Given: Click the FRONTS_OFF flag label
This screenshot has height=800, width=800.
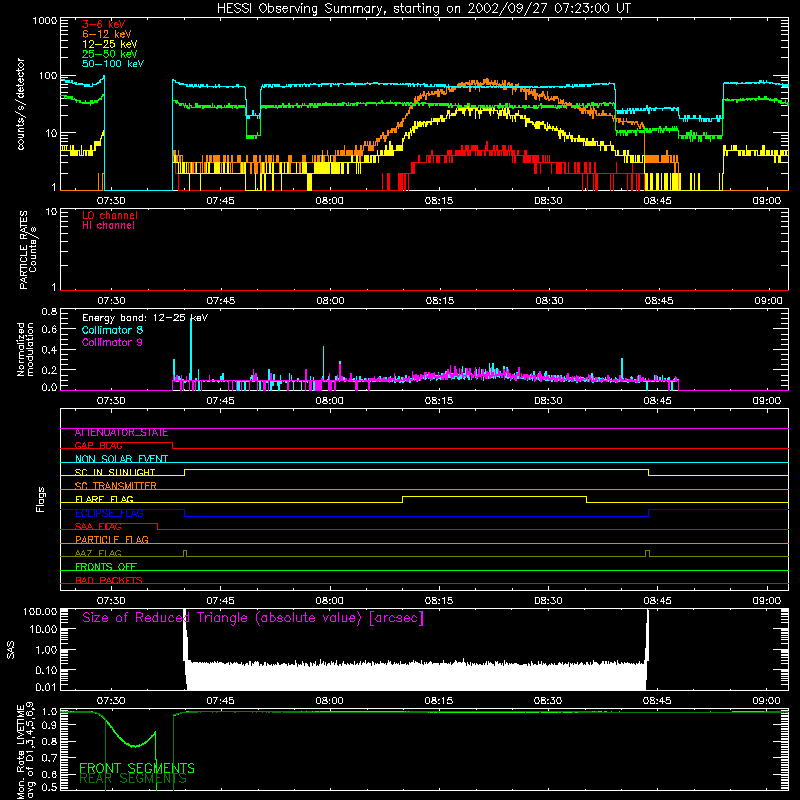Looking at the screenshot, I should point(106,567).
